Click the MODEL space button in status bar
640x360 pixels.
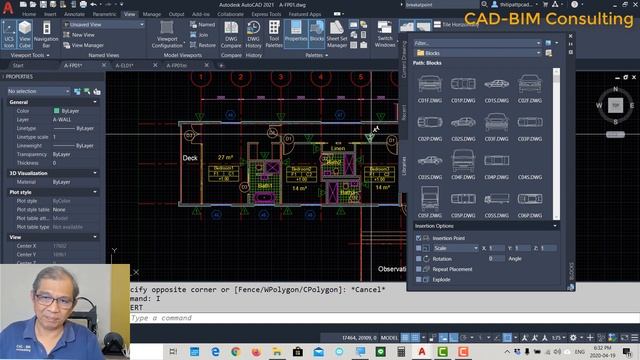[x=389, y=338]
